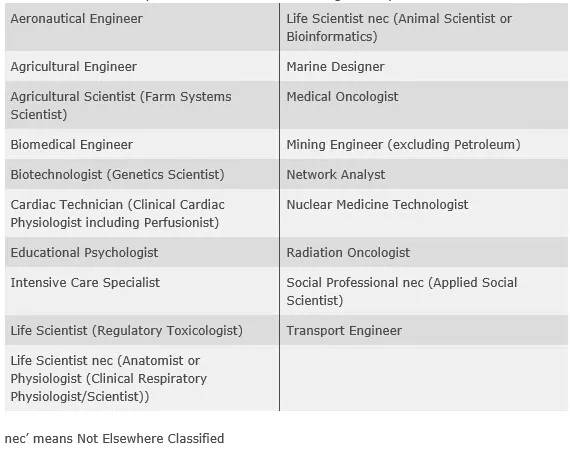Click the Educational Psychologist entry
This screenshot has height=458, width=570.
pyautogui.click(x=142, y=252)
